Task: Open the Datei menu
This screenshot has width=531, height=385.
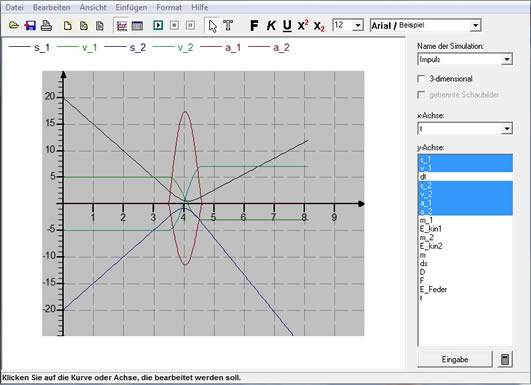Action: (14, 7)
